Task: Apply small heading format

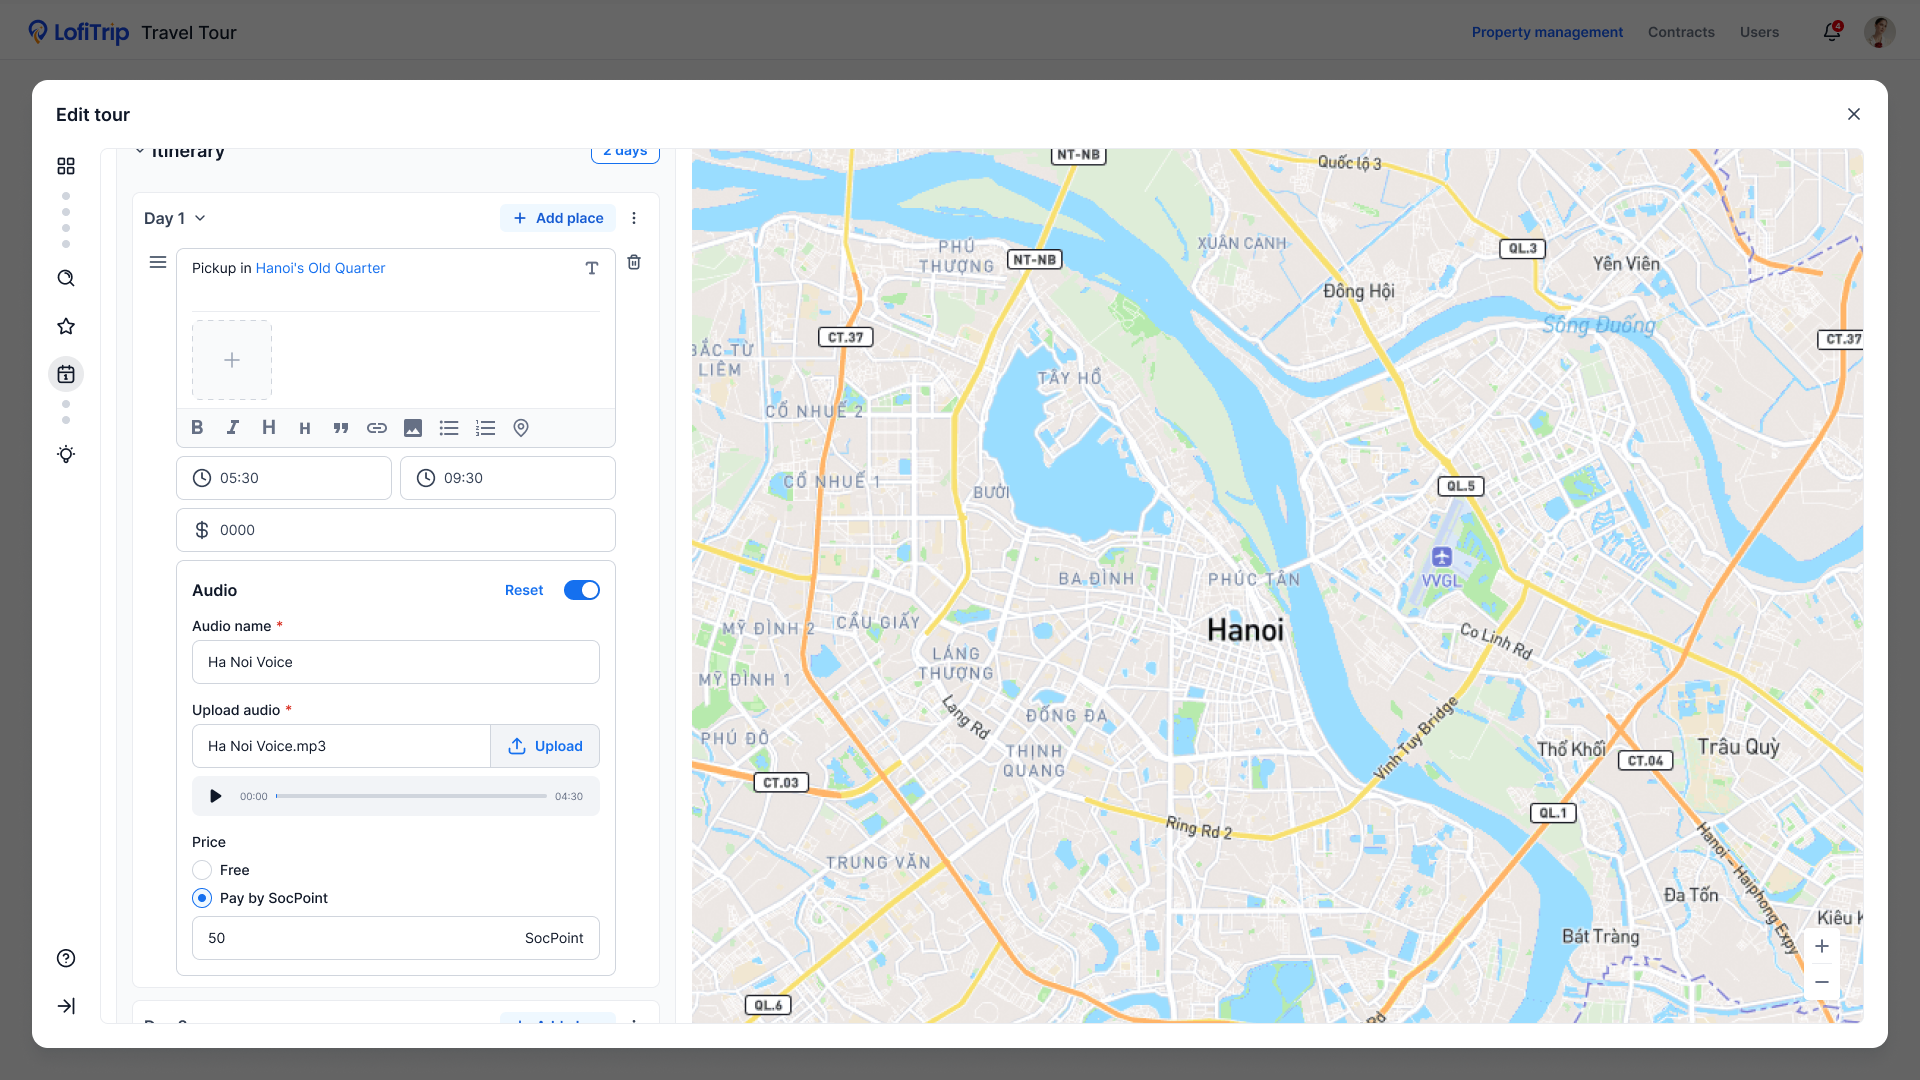Action: [x=305, y=428]
